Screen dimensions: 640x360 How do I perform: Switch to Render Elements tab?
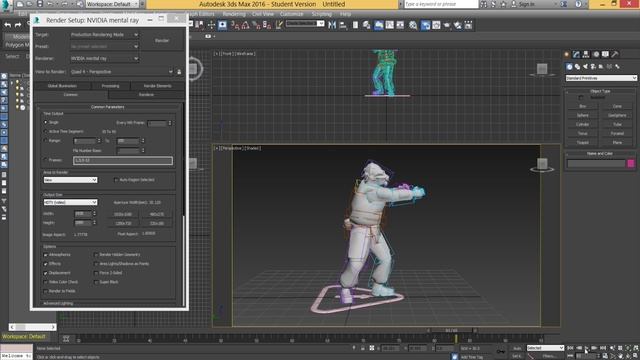pyautogui.click(x=158, y=86)
